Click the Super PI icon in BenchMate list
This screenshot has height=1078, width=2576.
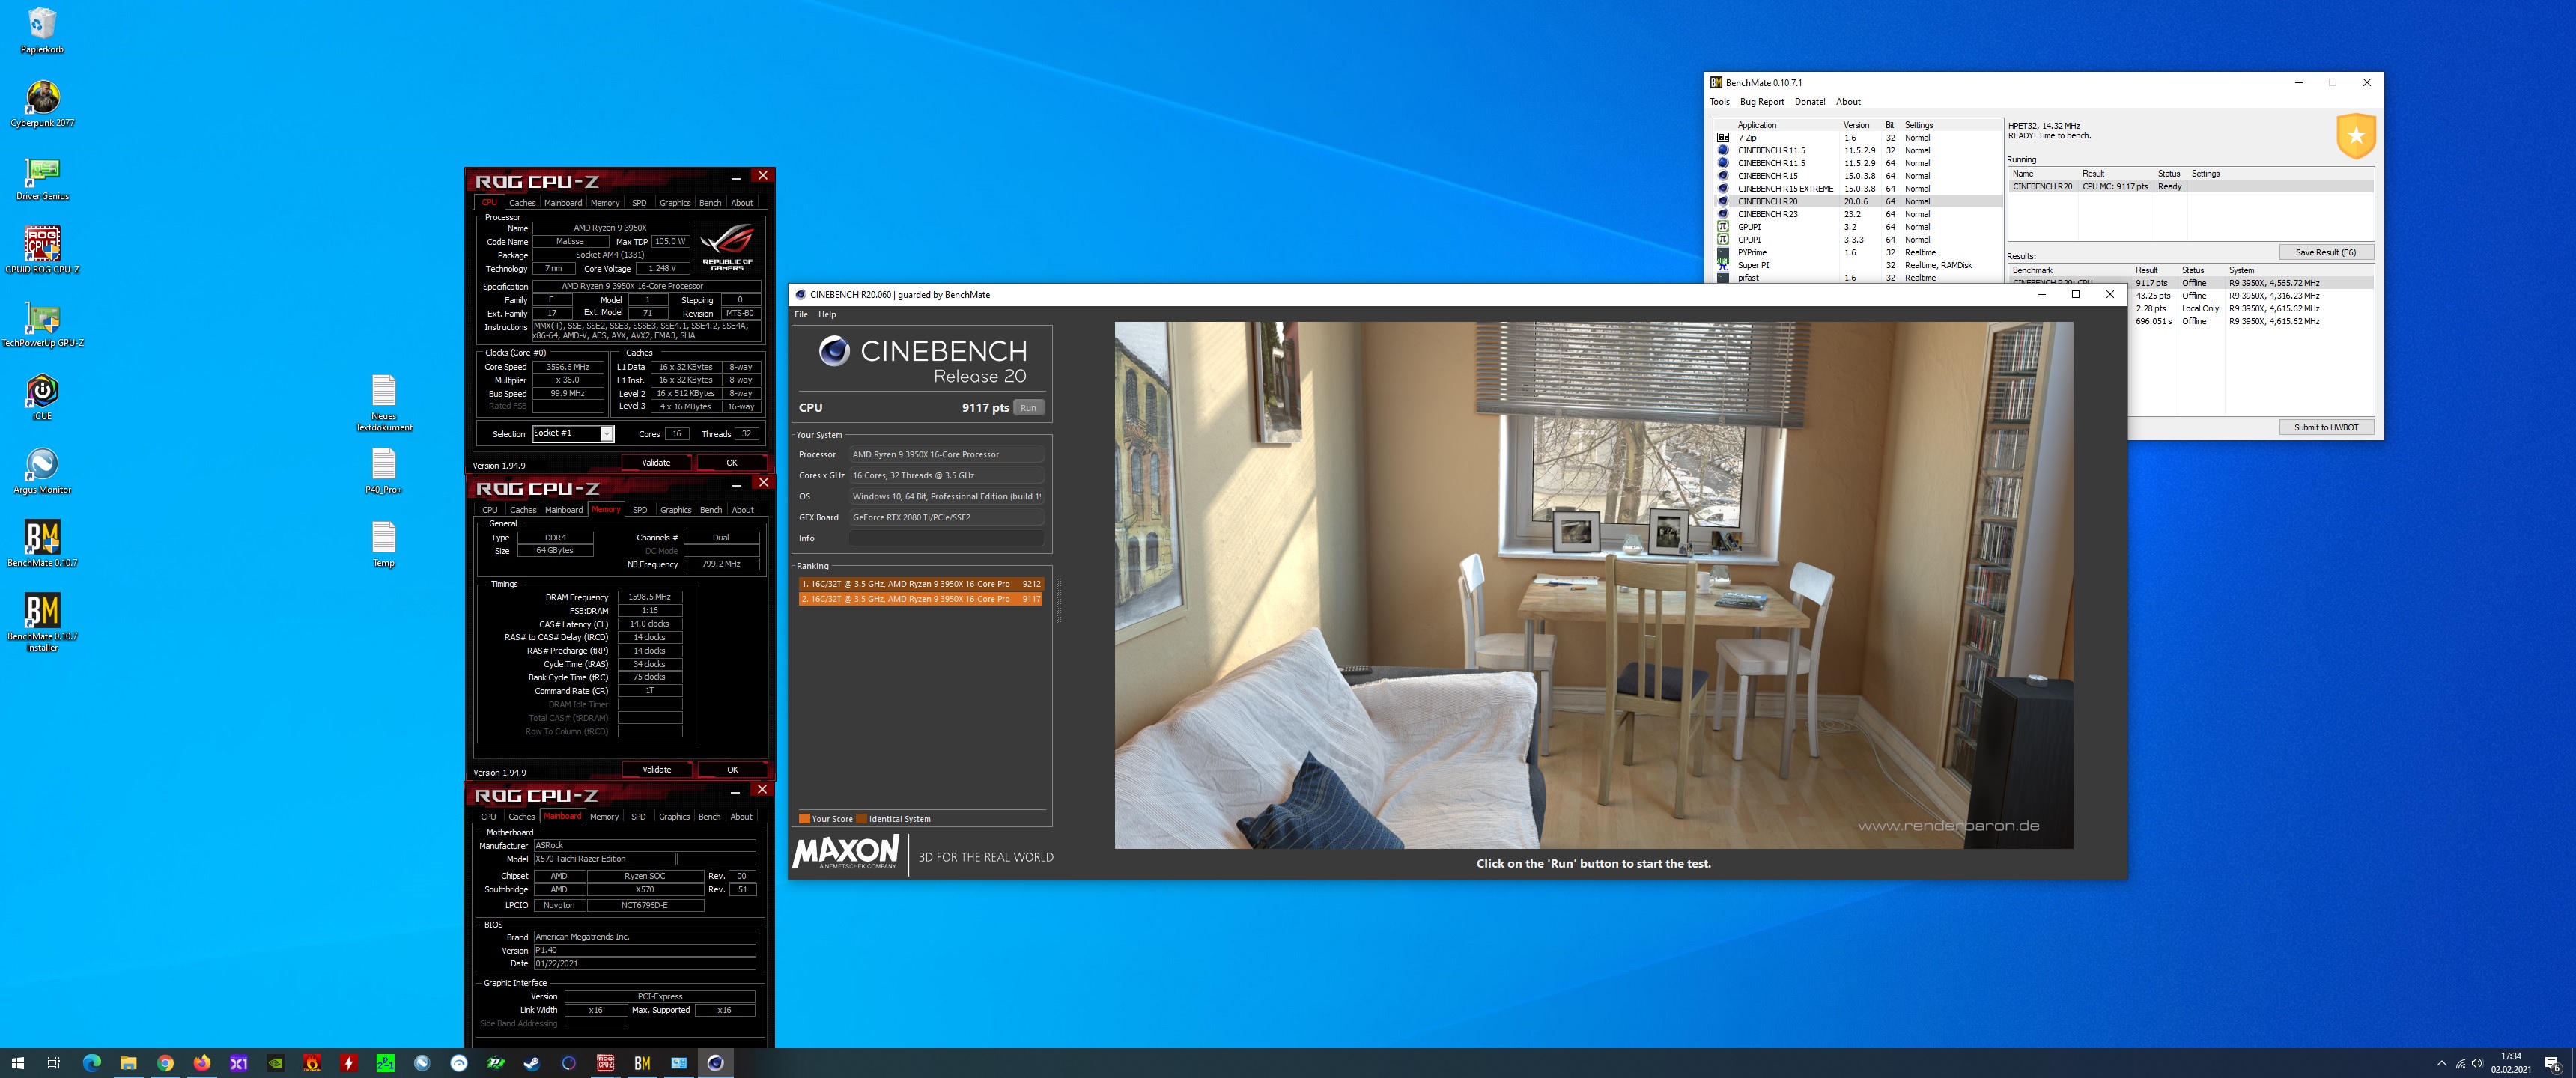point(1723,265)
